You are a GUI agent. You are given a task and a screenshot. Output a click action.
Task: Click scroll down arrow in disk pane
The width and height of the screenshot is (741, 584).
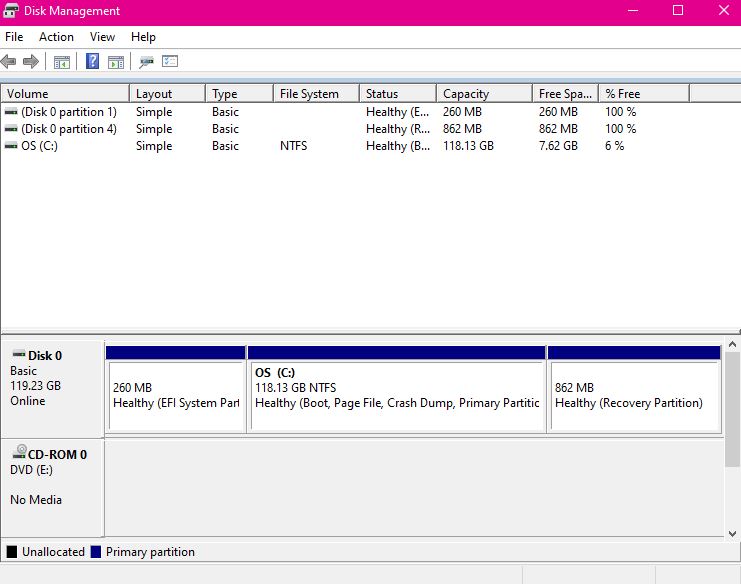pos(732,533)
